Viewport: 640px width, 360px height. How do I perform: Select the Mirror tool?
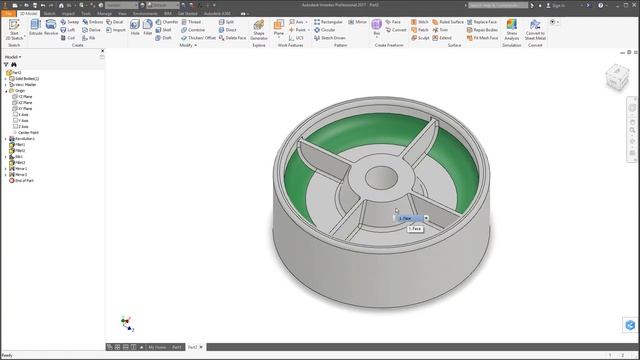[358, 22]
